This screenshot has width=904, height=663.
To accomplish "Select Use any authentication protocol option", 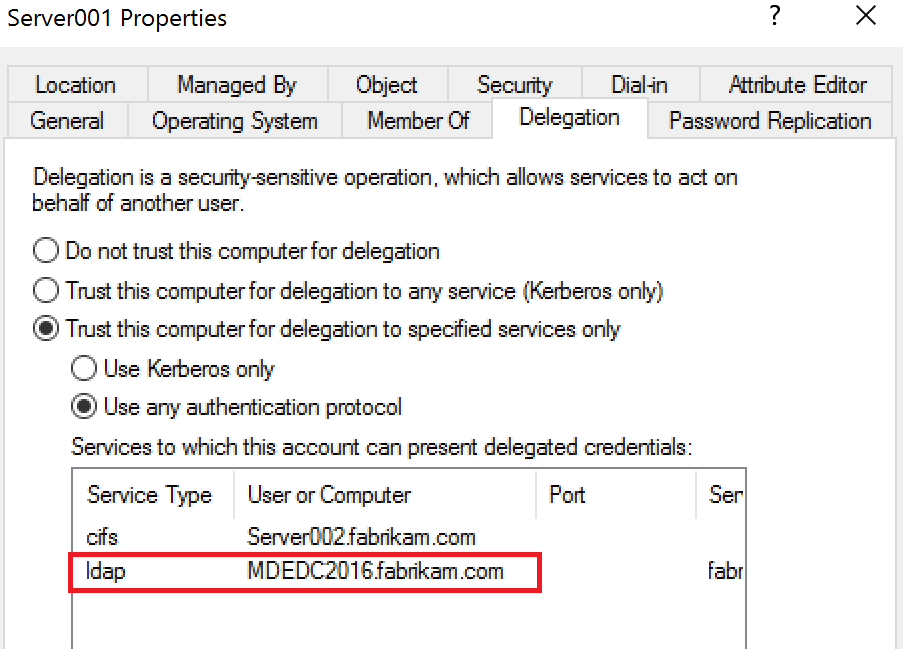I will [x=84, y=407].
